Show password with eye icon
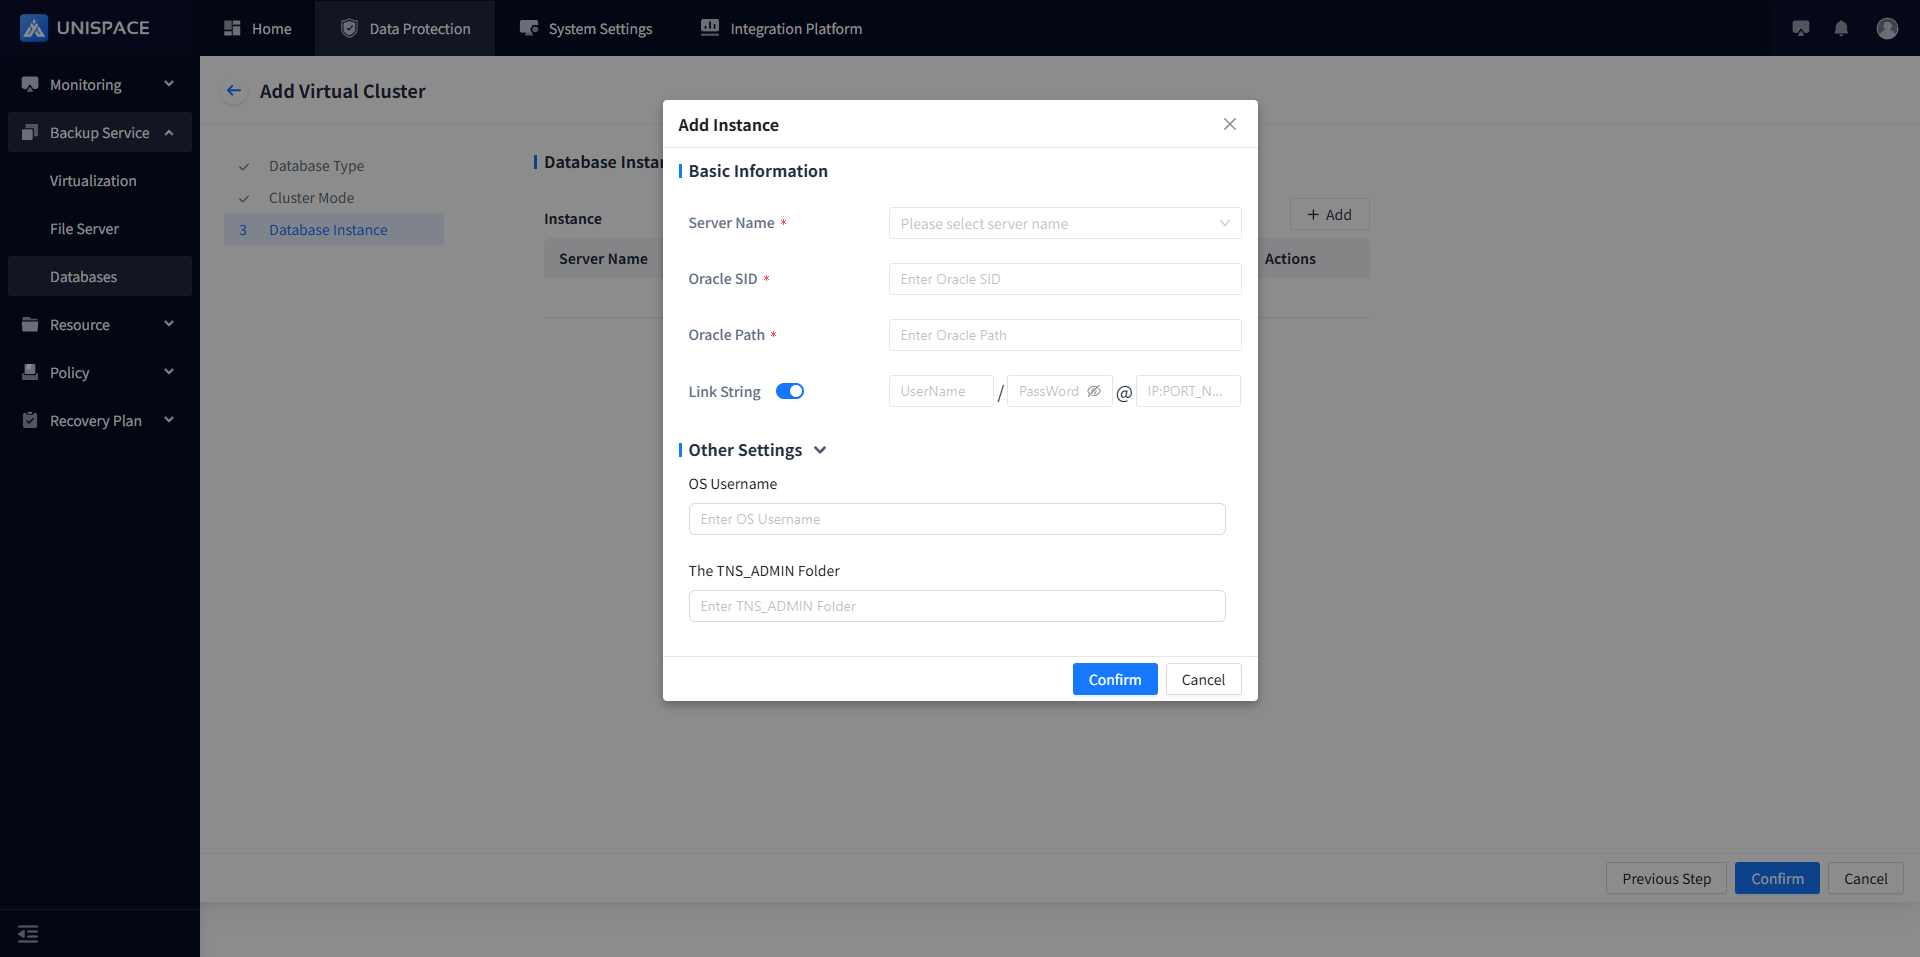This screenshot has height=957, width=1920. 1094,391
